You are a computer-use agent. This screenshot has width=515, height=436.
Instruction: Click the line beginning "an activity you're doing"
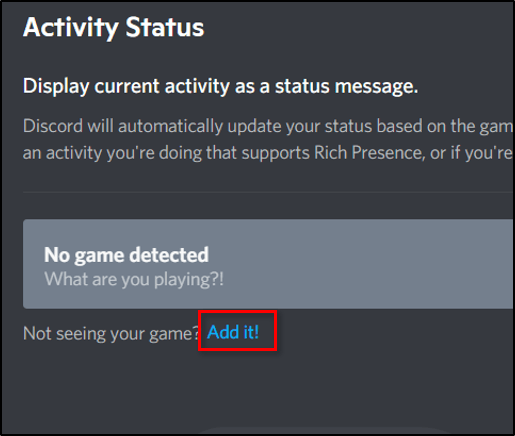coord(268,153)
